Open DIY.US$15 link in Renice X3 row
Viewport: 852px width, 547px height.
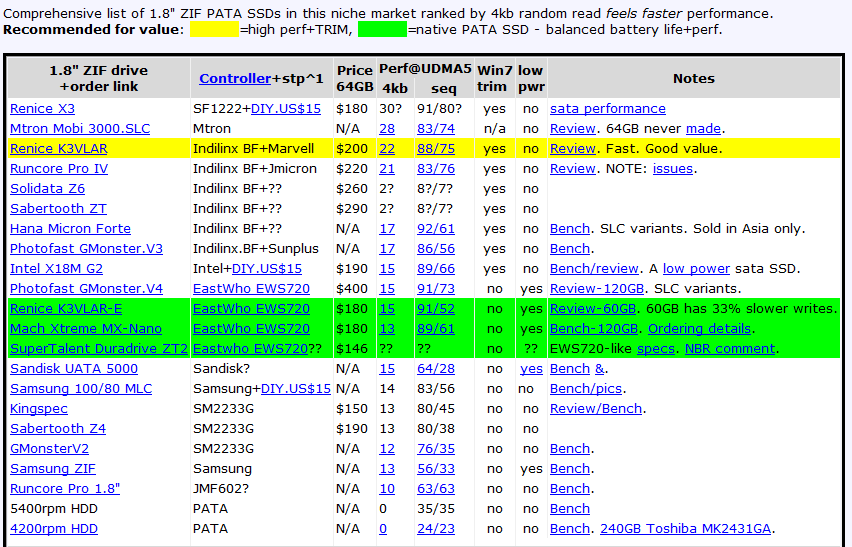tap(286, 109)
